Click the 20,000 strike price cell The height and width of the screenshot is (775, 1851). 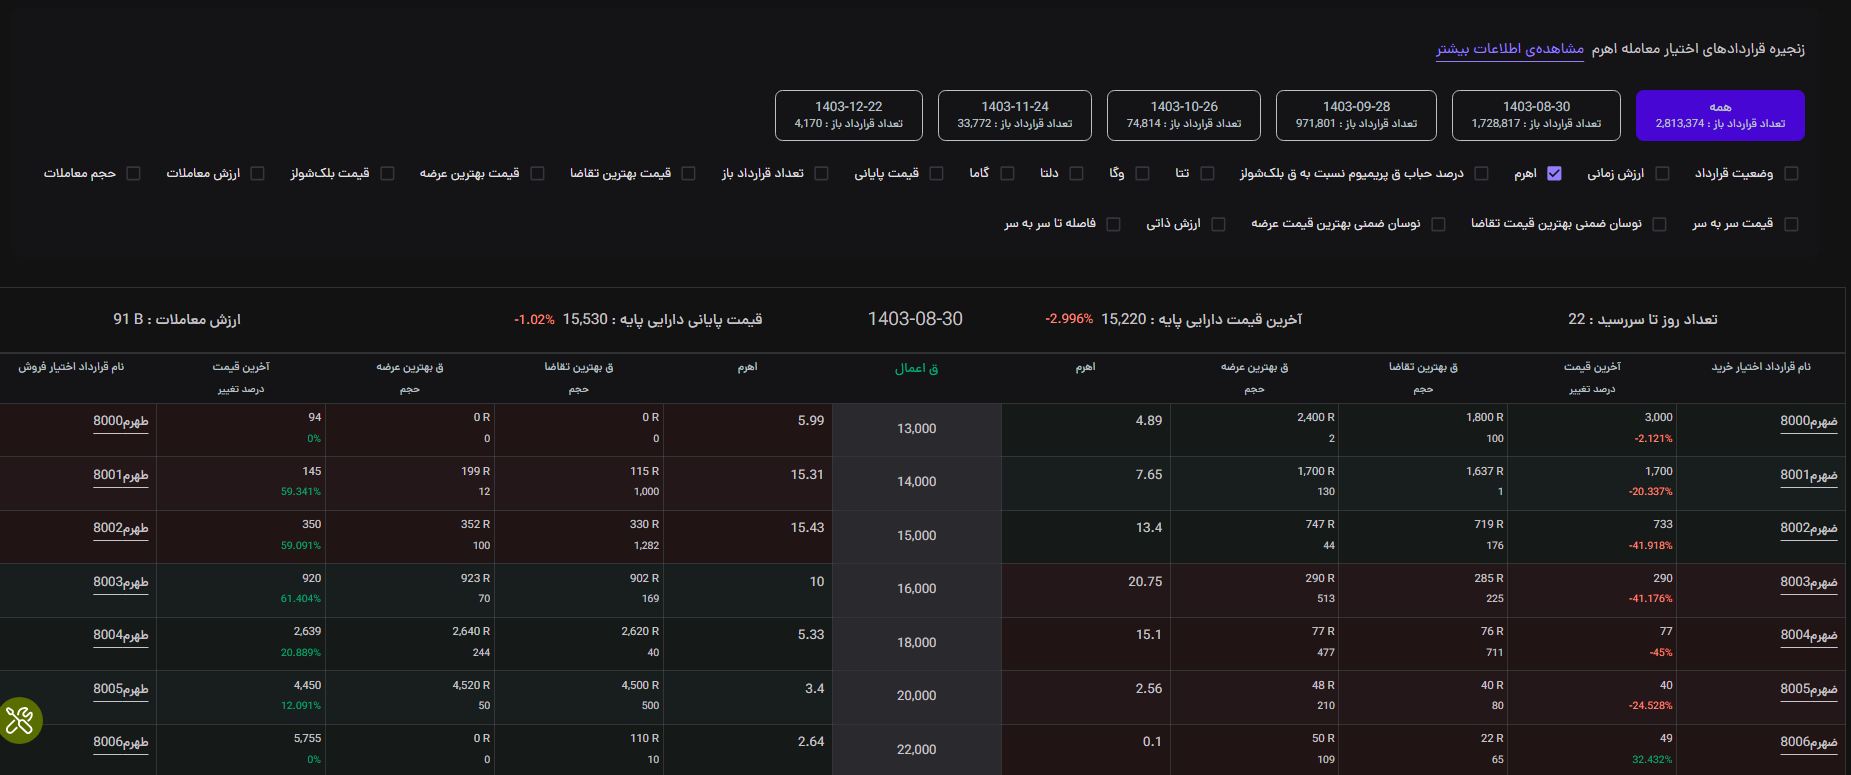click(x=917, y=696)
